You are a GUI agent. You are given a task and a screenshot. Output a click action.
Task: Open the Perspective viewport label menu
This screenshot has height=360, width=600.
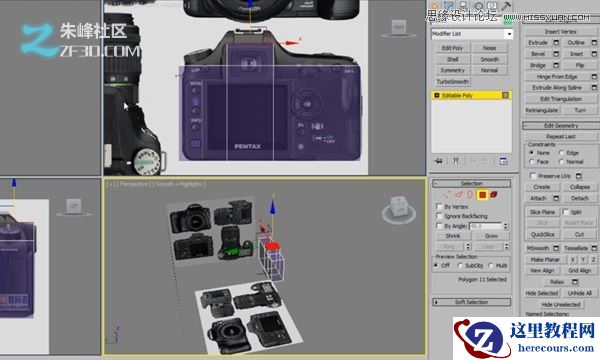tap(133, 184)
